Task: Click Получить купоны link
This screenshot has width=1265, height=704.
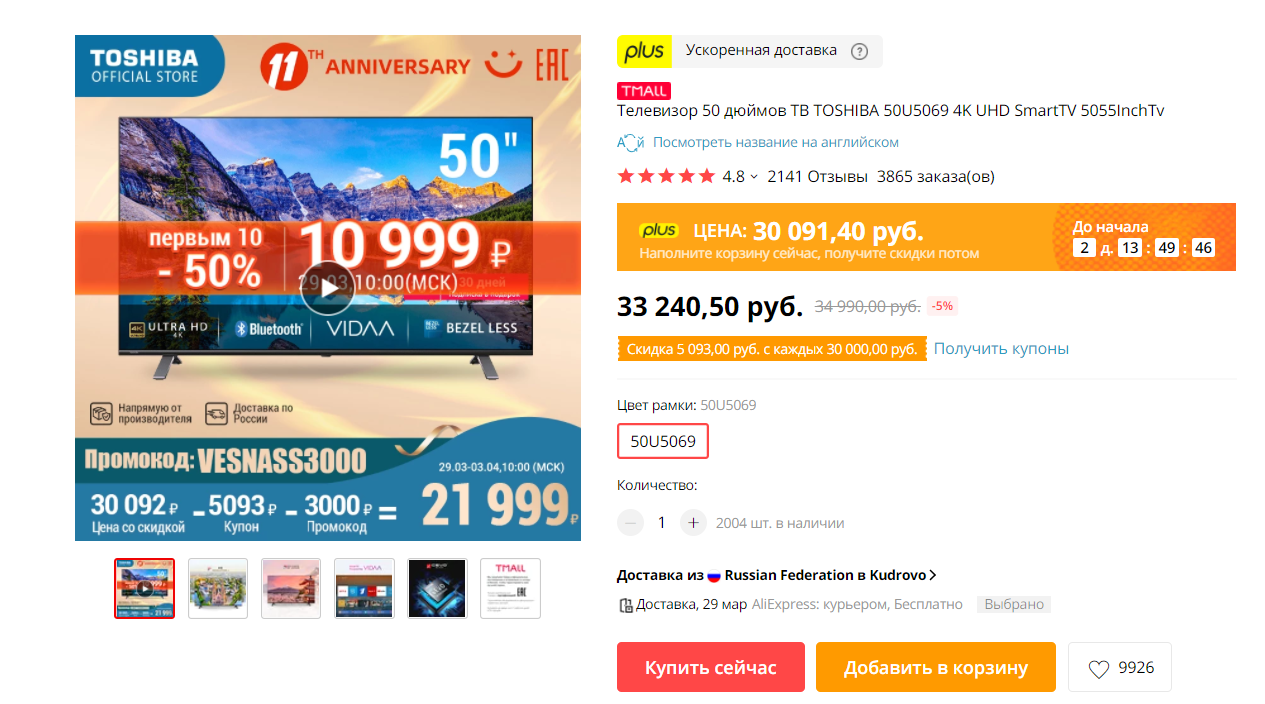Action: tap(1001, 348)
